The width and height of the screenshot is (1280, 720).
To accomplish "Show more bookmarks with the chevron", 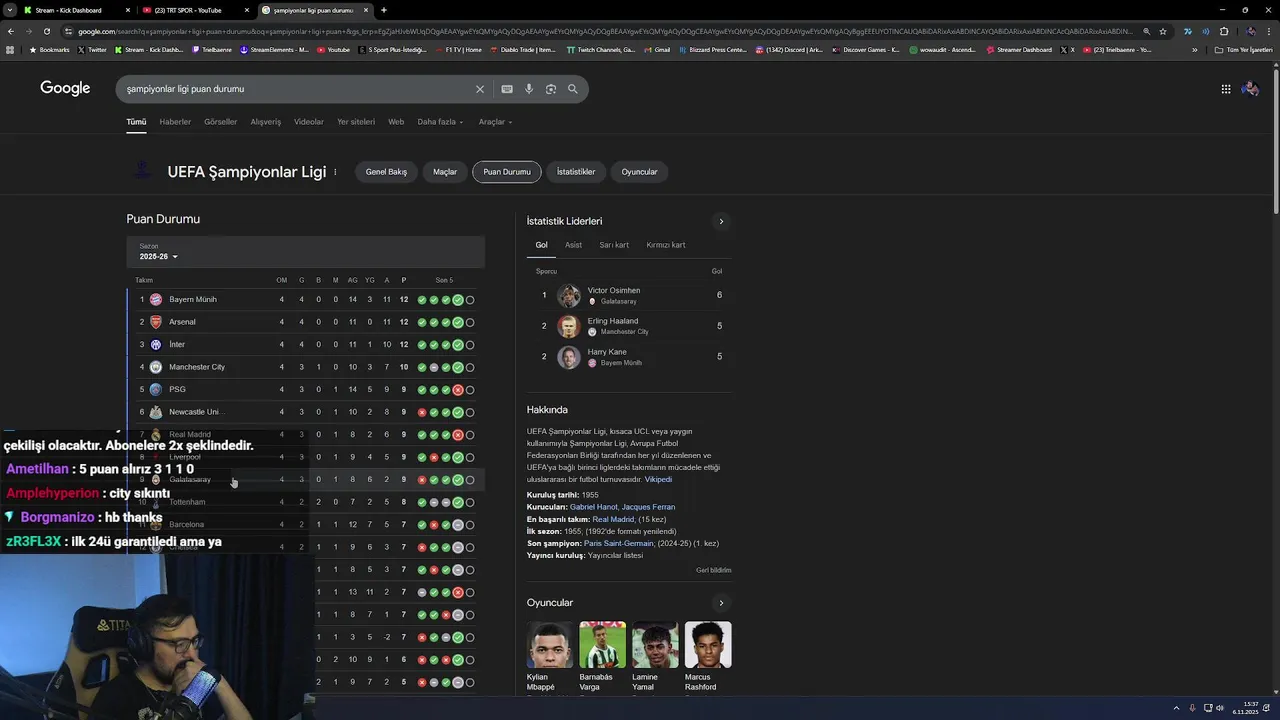I will coord(1194,49).
